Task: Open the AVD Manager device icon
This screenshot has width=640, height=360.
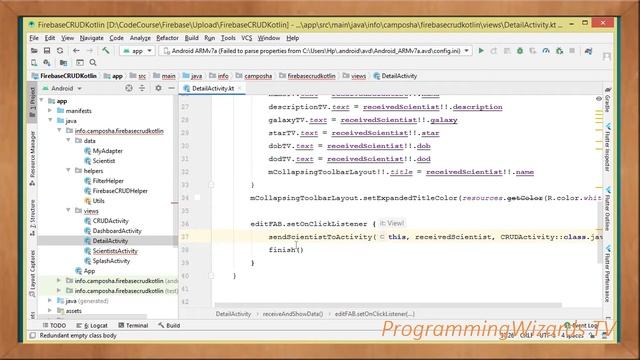Action: (x=34, y=62)
